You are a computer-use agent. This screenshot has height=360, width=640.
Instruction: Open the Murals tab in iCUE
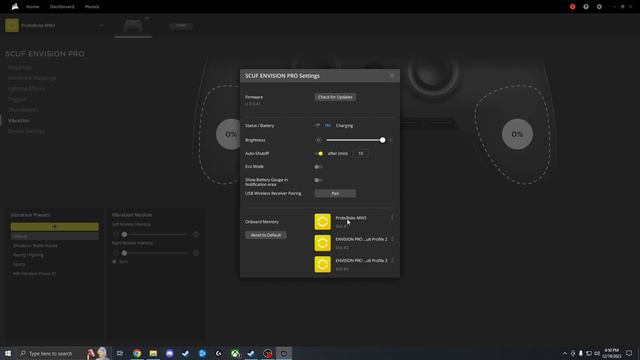point(92,7)
